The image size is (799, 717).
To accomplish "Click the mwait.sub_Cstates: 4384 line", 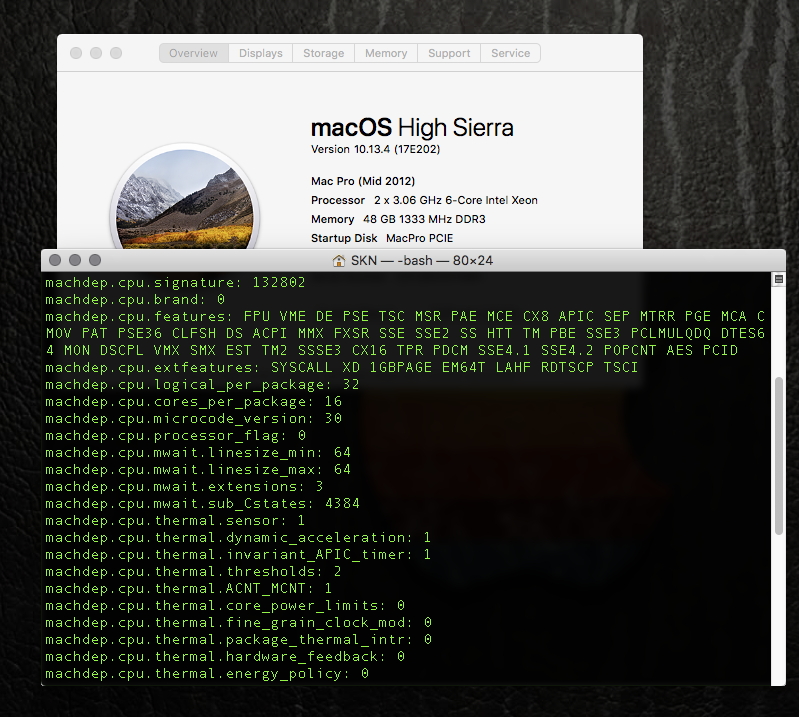I will click(202, 503).
